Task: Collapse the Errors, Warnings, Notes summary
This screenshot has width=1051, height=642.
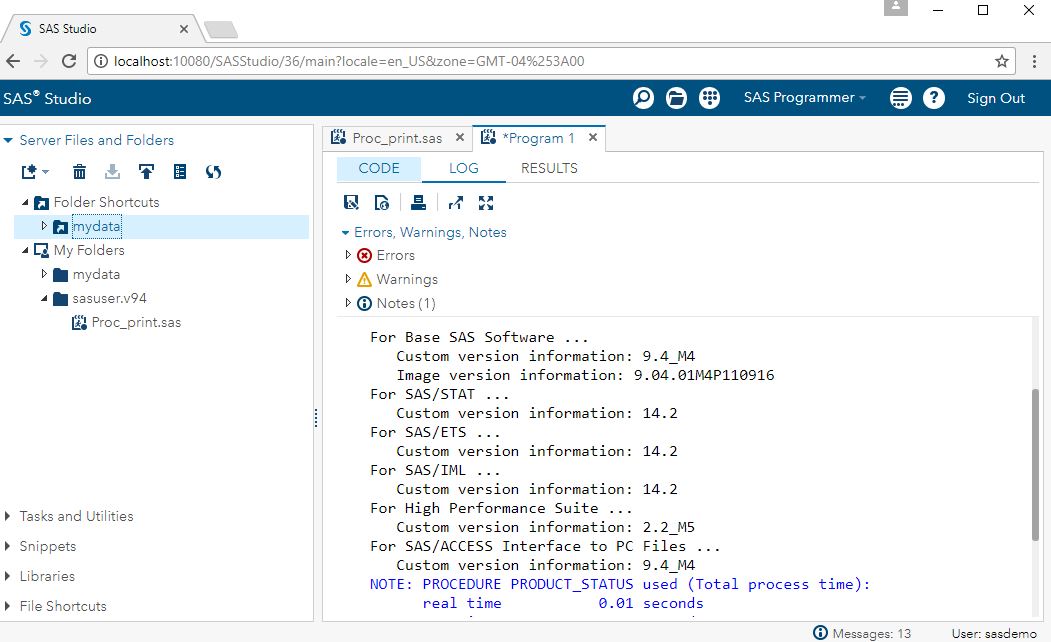Action: tap(345, 233)
